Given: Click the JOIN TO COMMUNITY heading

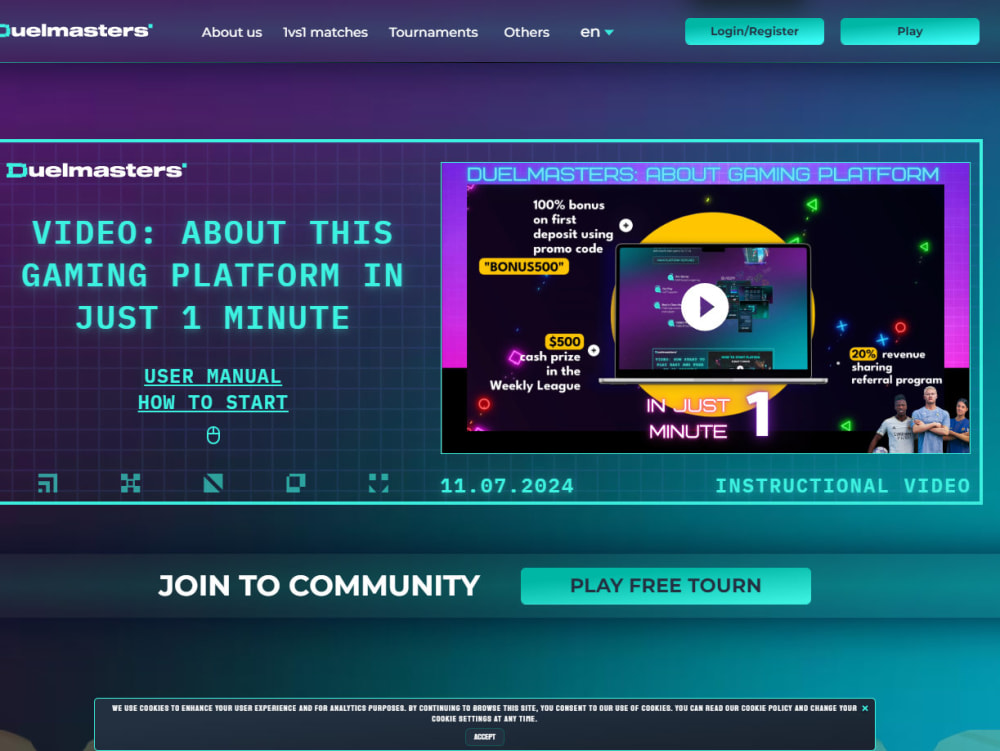Looking at the screenshot, I should 319,586.
